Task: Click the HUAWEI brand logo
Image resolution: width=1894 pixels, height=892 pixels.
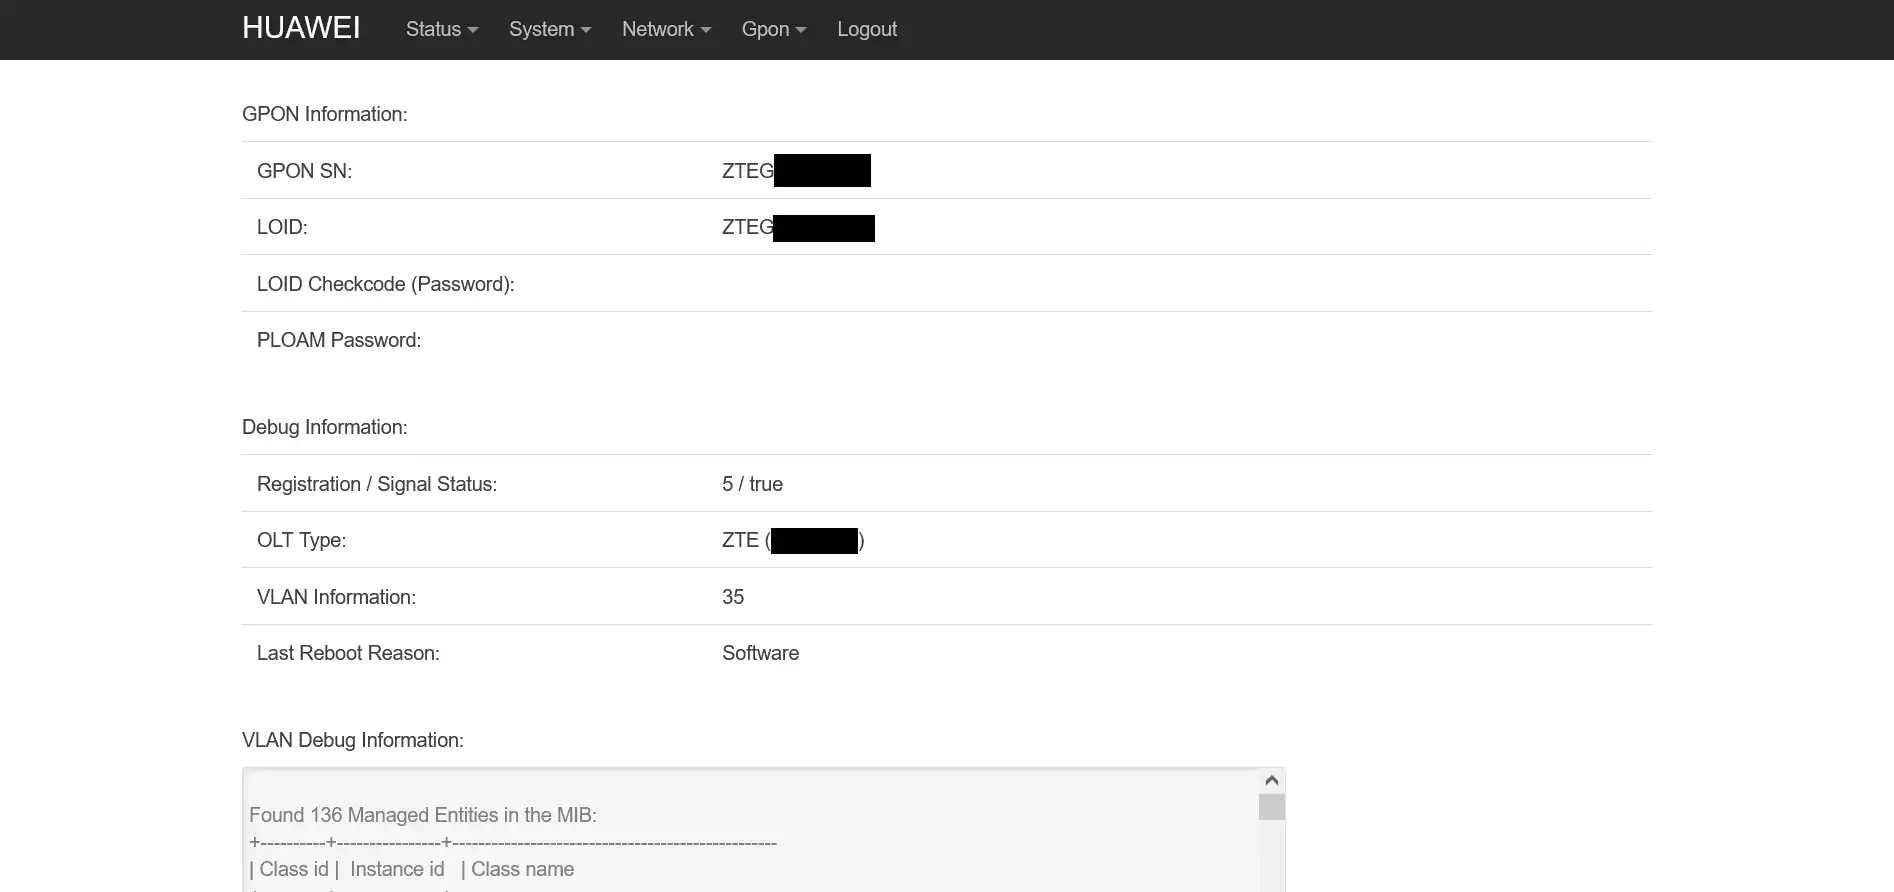Action: pyautogui.click(x=301, y=28)
